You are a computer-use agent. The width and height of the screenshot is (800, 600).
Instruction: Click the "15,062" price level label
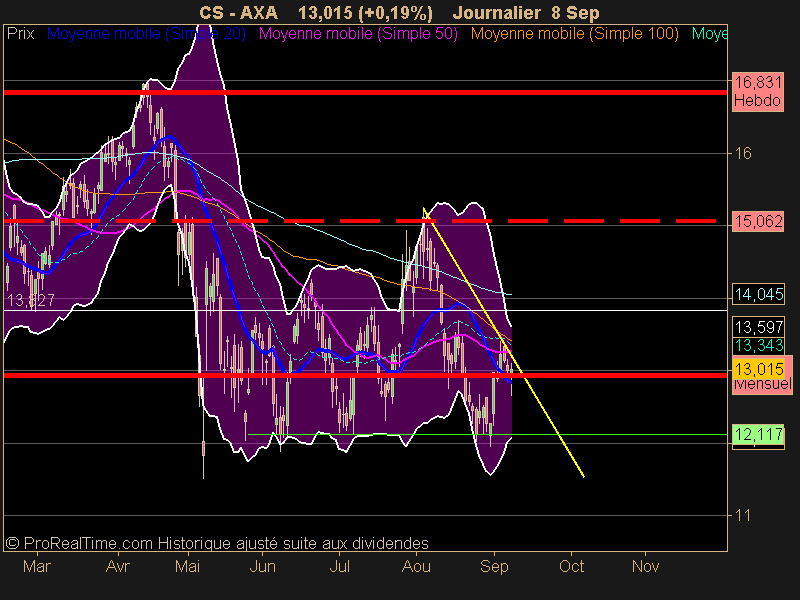758,221
